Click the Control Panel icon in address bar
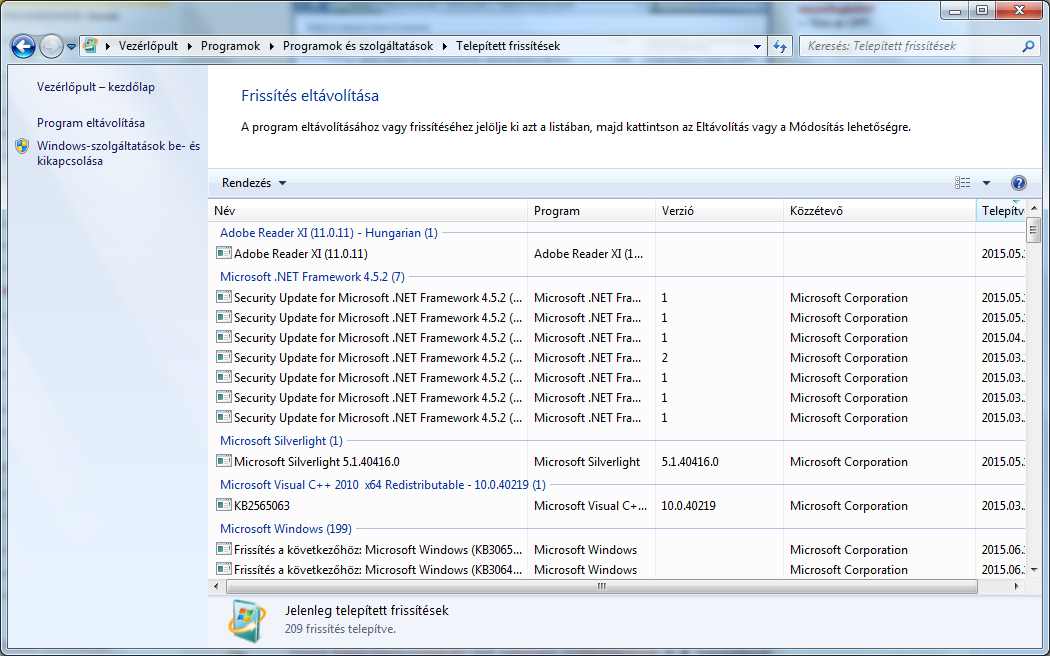The image size is (1050, 656). pyautogui.click(x=90, y=46)
